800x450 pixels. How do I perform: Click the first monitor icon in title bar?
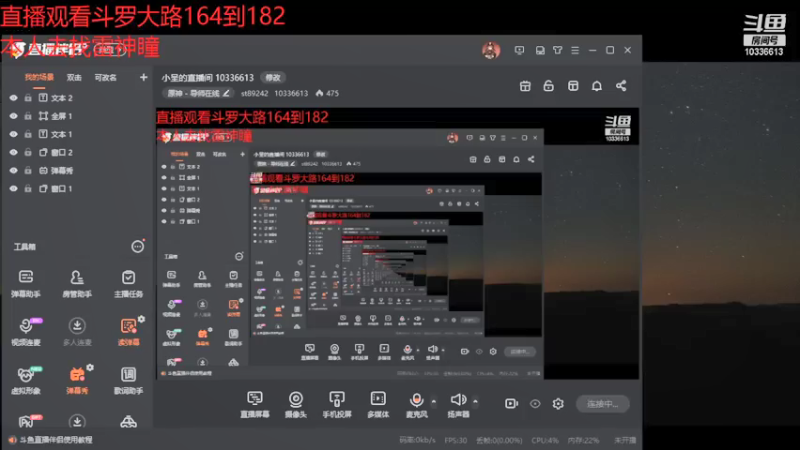point(519,50)
